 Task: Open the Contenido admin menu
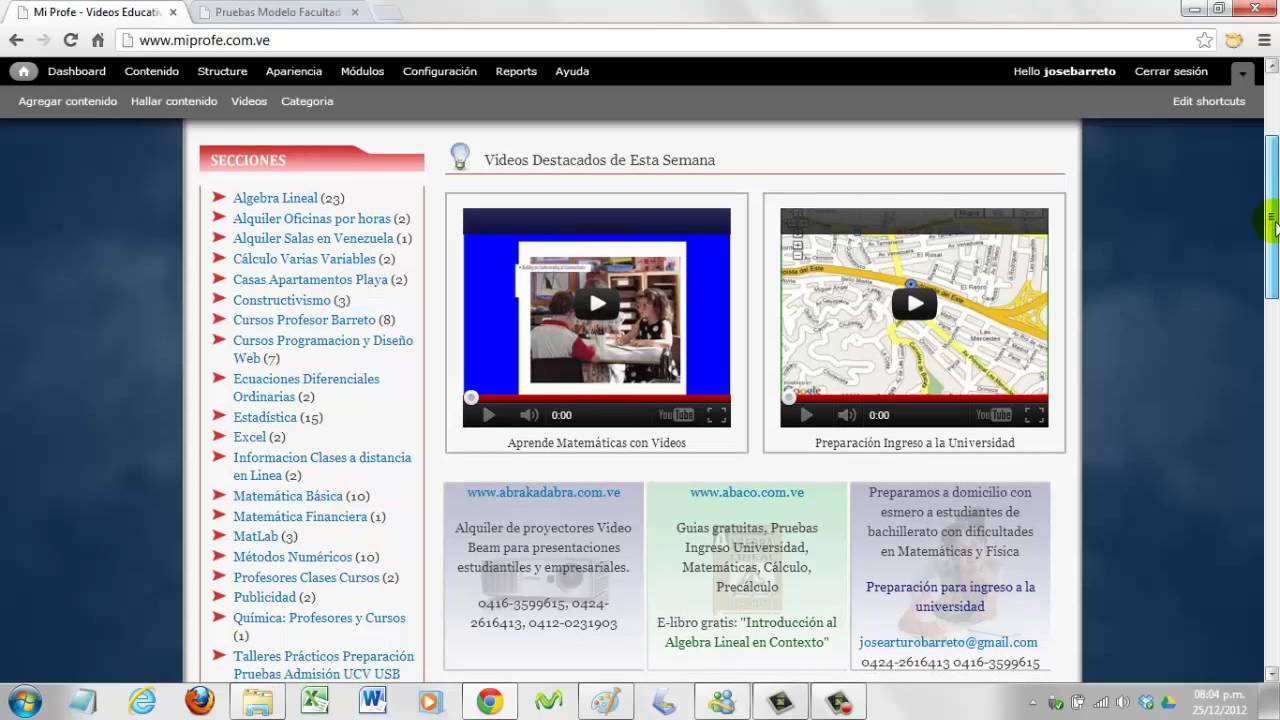[x=152, y=71]
